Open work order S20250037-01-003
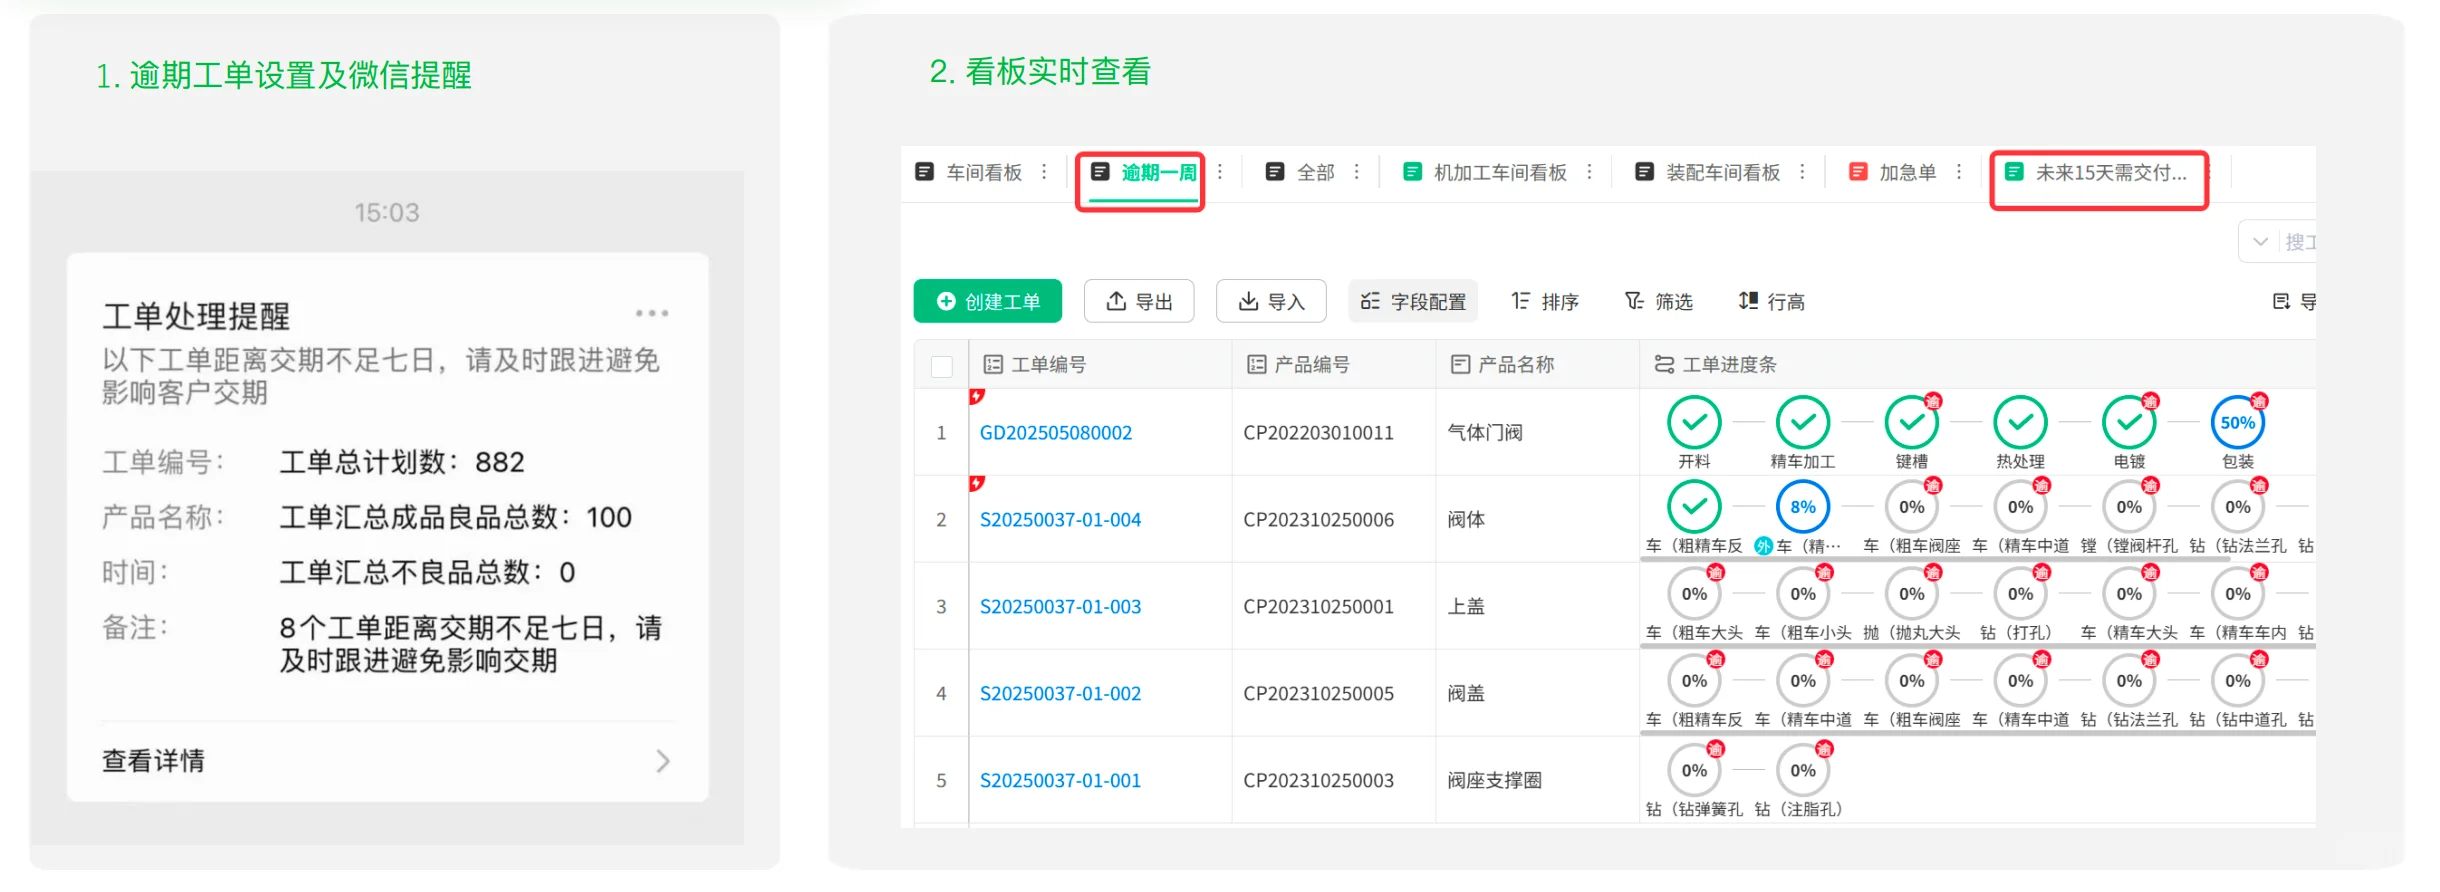2440x892 pixels. pyautogui.click(x=1060, y=607)
